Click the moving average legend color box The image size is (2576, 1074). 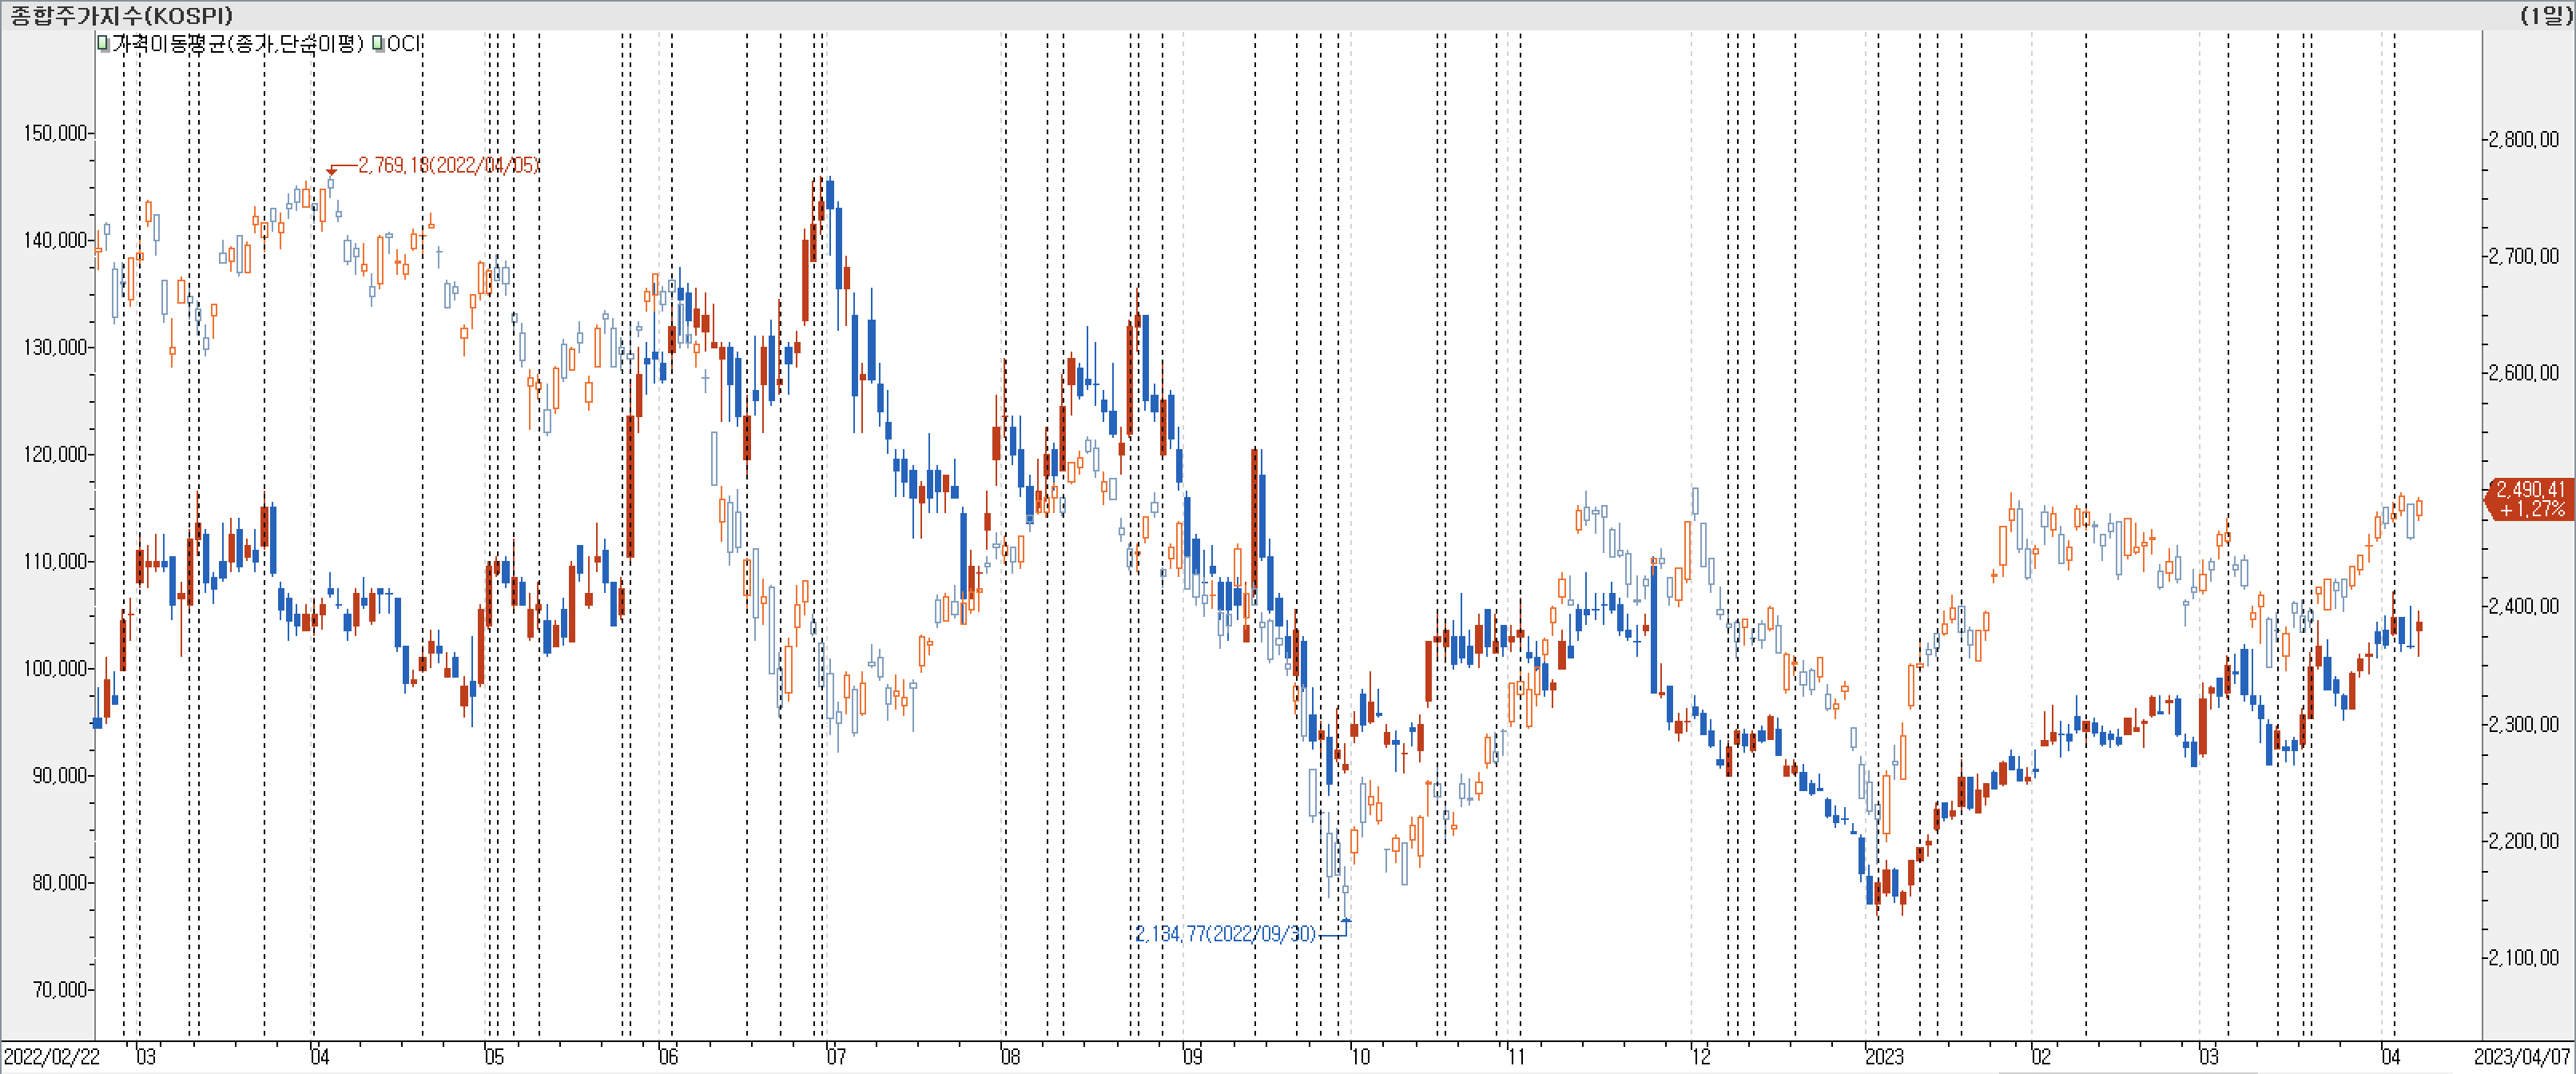(103, 44)
